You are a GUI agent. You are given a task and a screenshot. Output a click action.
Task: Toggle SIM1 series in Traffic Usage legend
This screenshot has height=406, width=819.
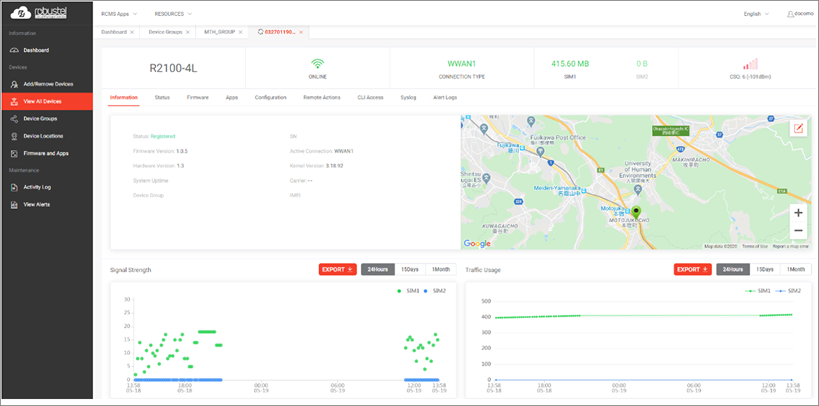coord(757,291)
